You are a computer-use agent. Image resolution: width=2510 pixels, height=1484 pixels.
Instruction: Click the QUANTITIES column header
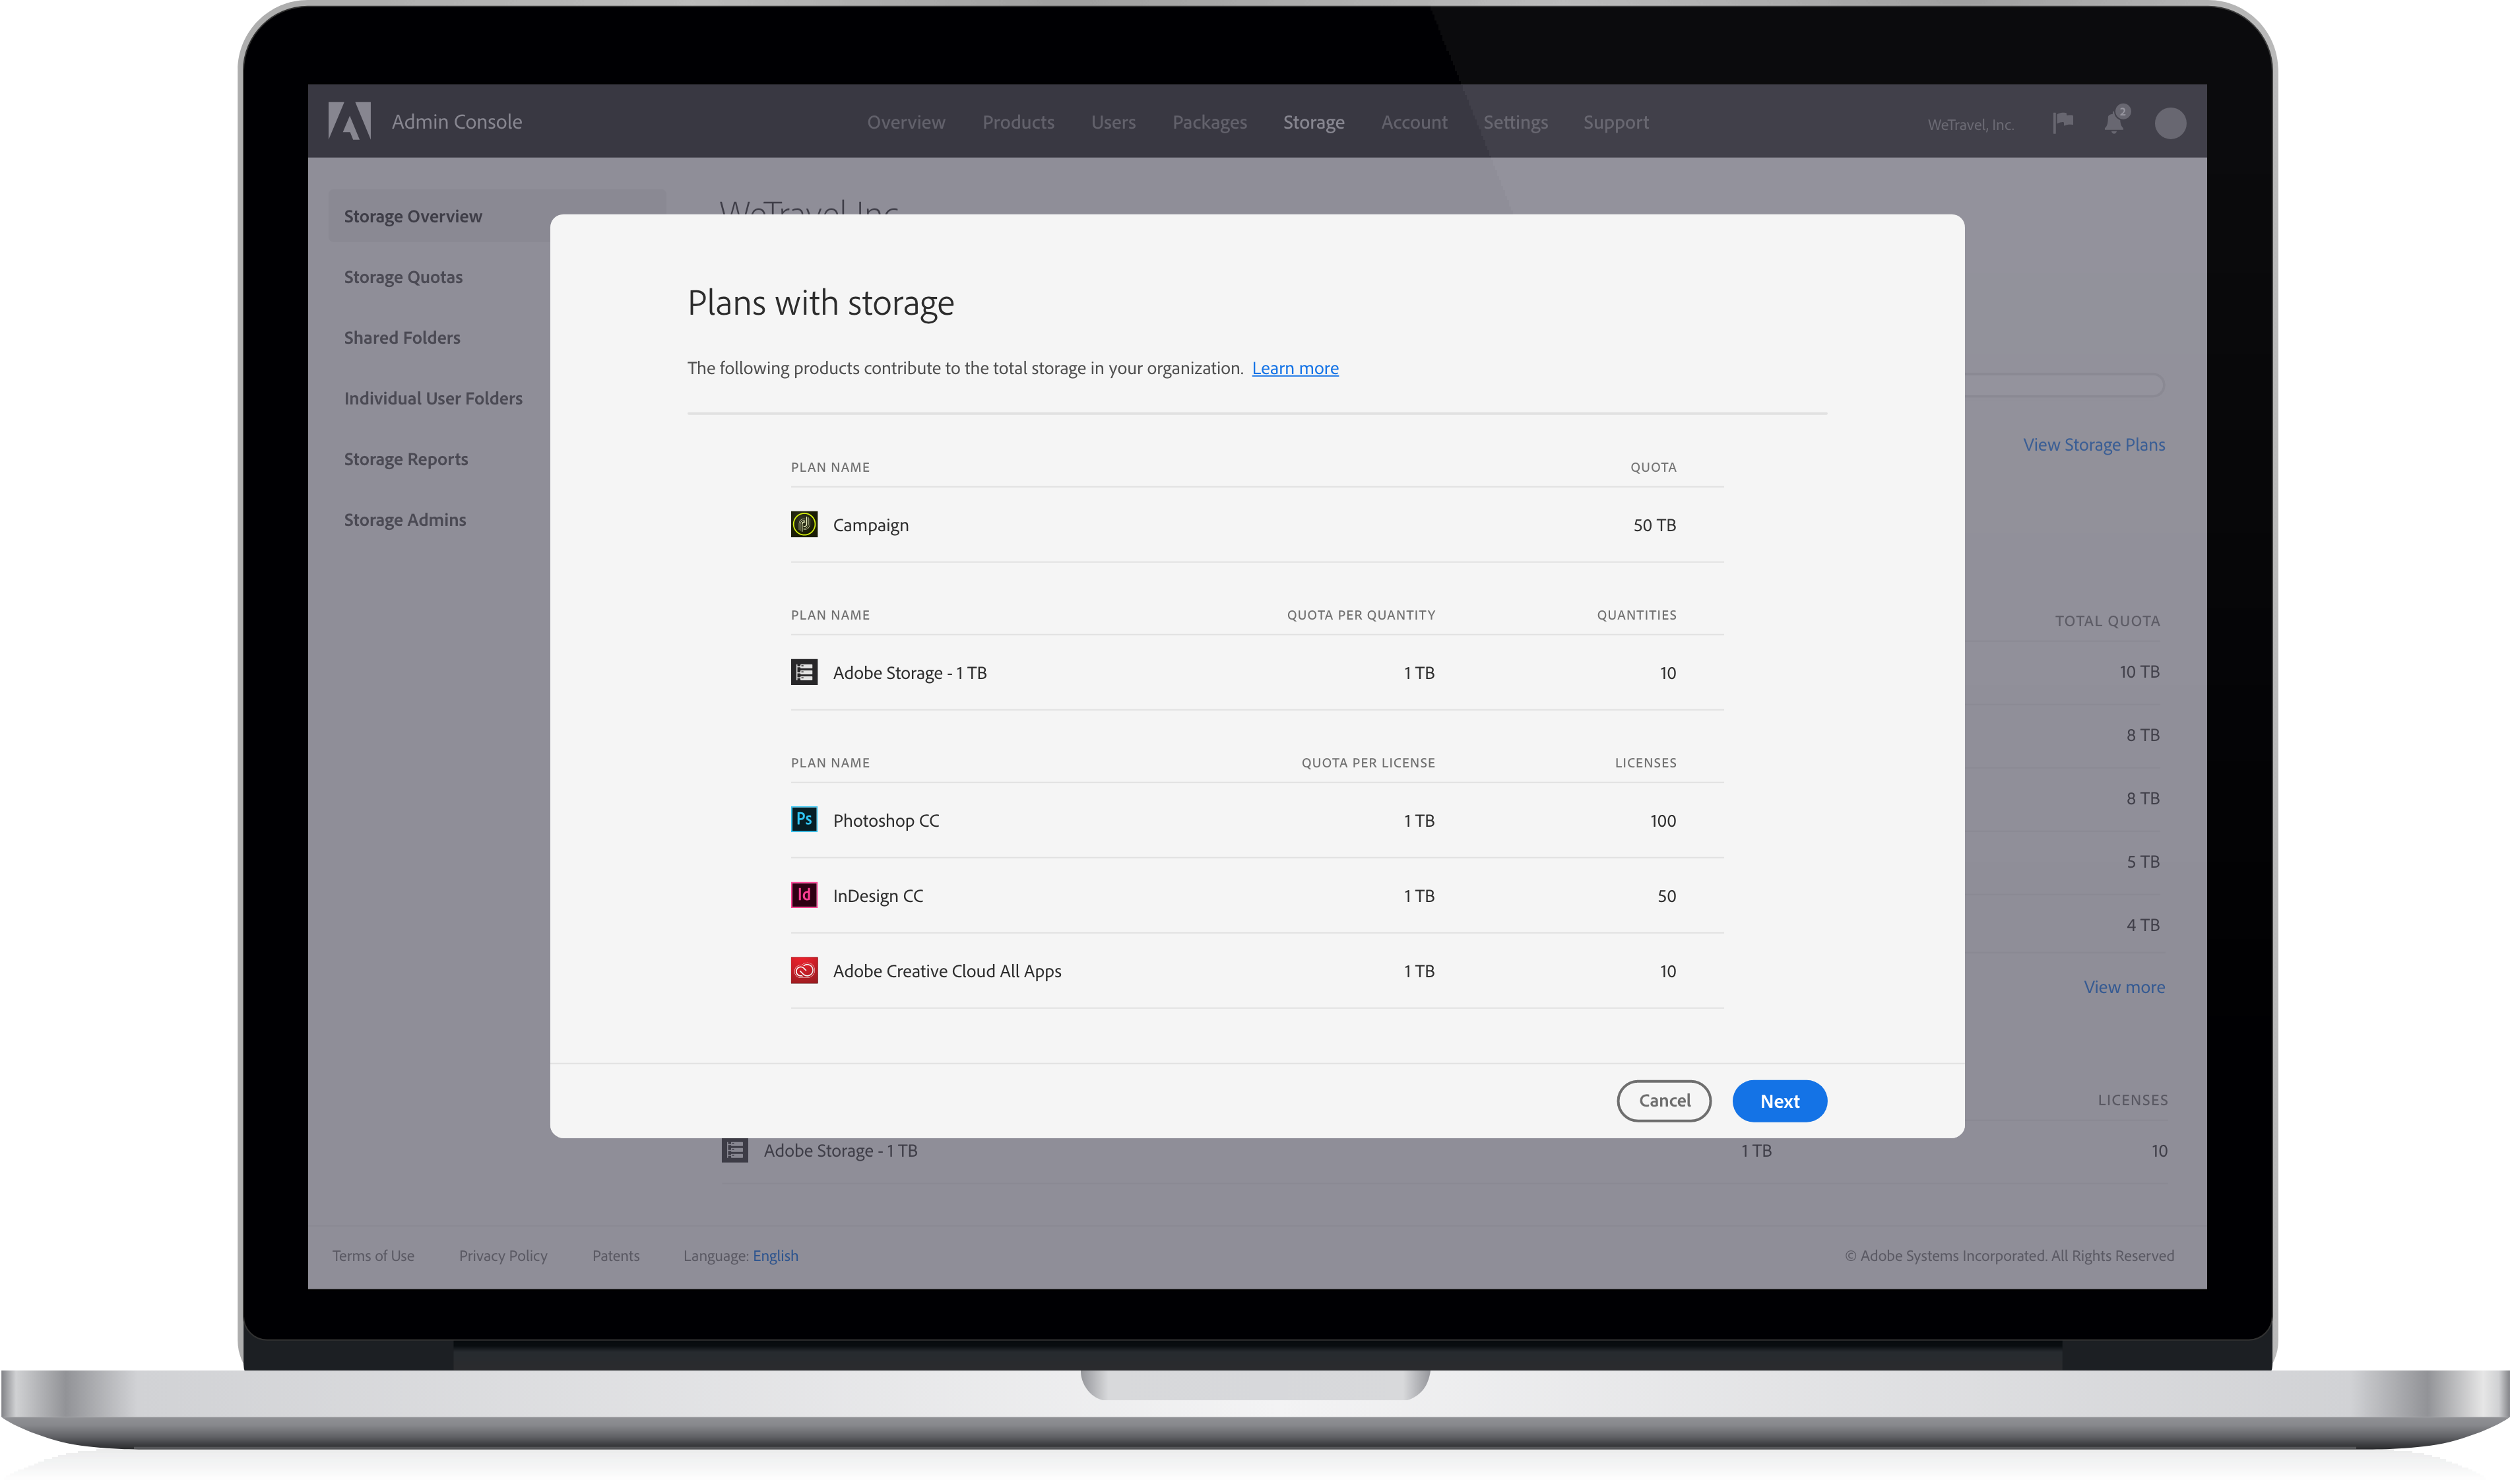pyautogui.click(x=1636, y=614)
